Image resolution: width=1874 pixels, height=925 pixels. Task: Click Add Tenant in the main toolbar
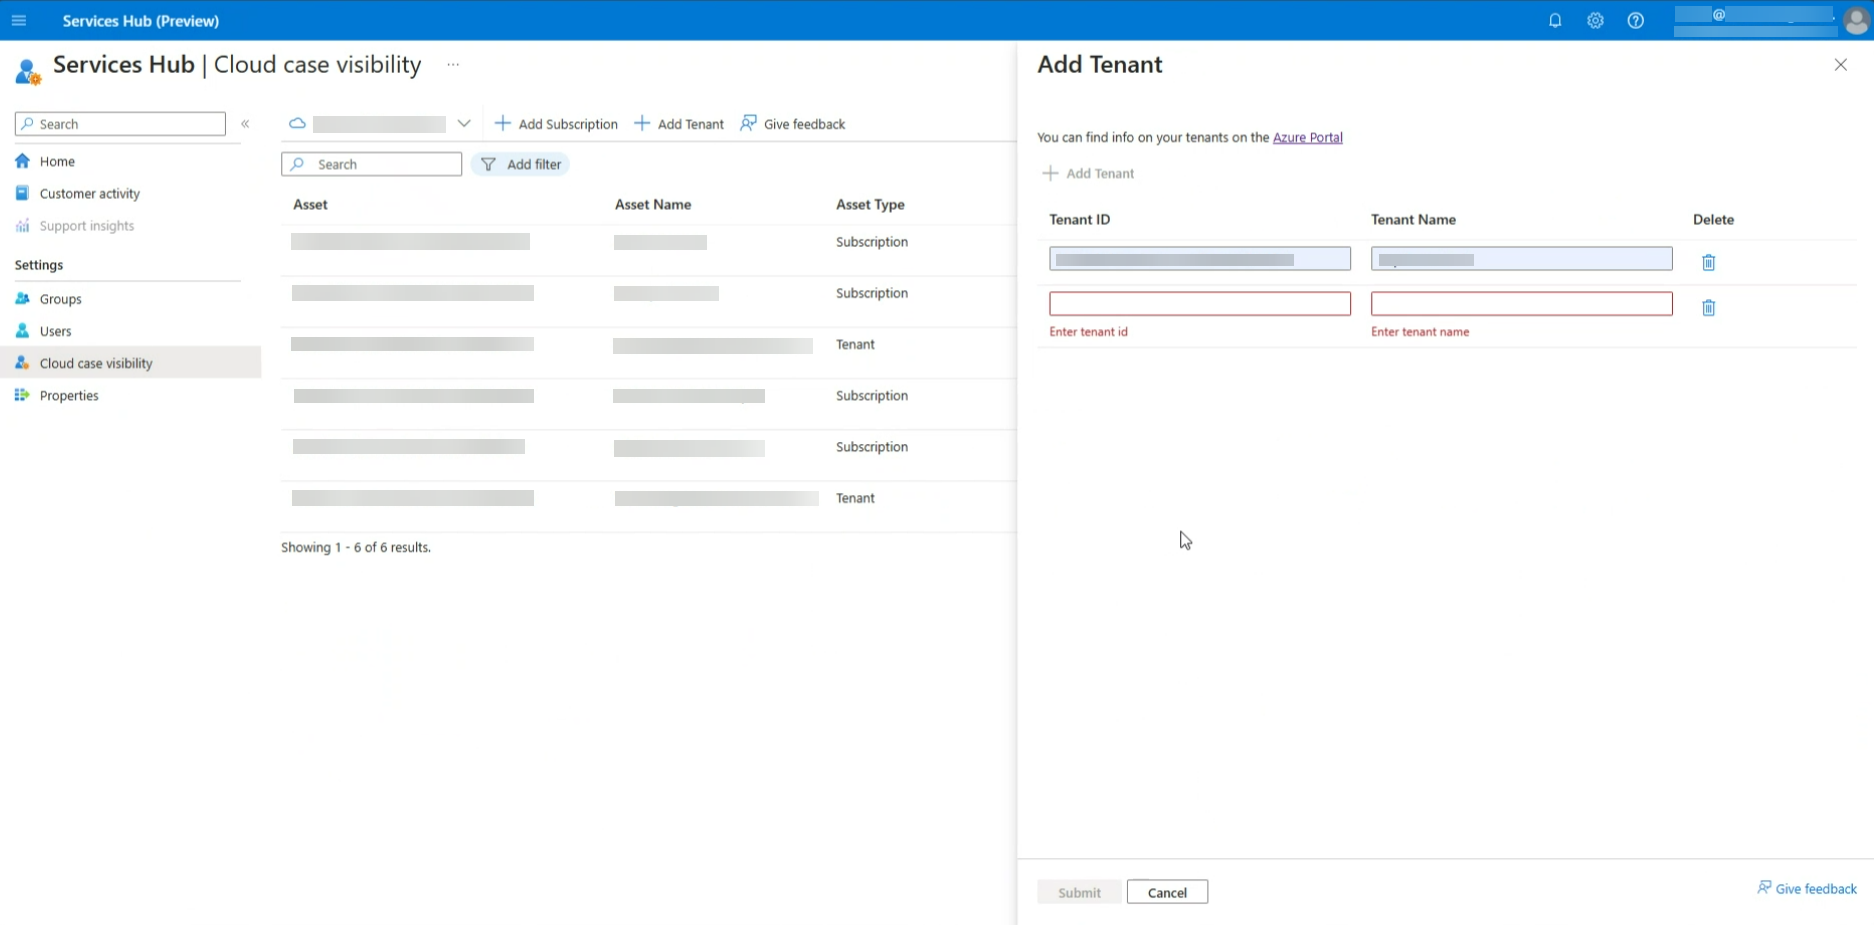point(679,124)
